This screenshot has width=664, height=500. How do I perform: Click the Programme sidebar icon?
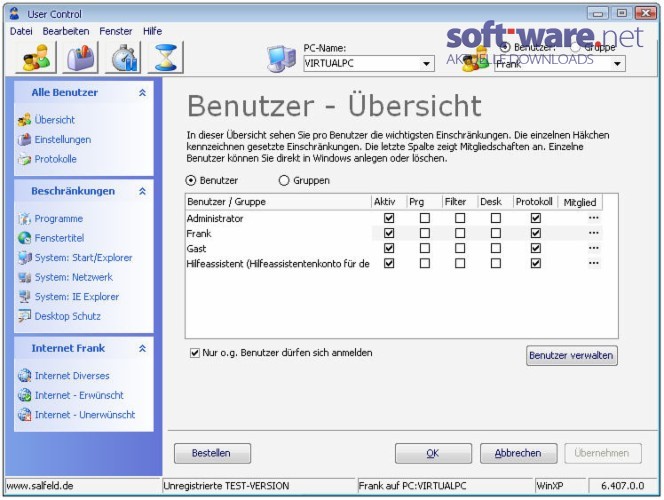tap(25, 218)
